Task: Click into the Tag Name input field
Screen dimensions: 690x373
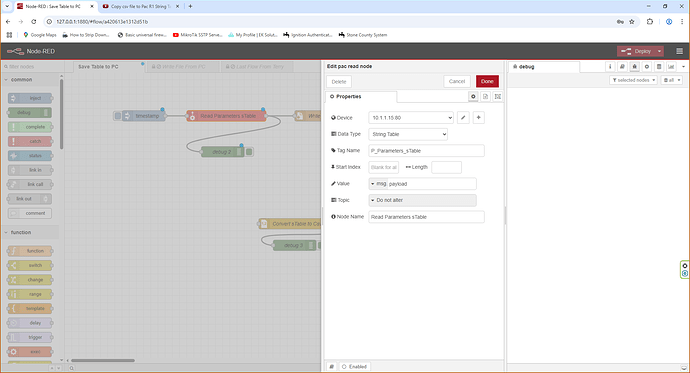Action: 426,151
